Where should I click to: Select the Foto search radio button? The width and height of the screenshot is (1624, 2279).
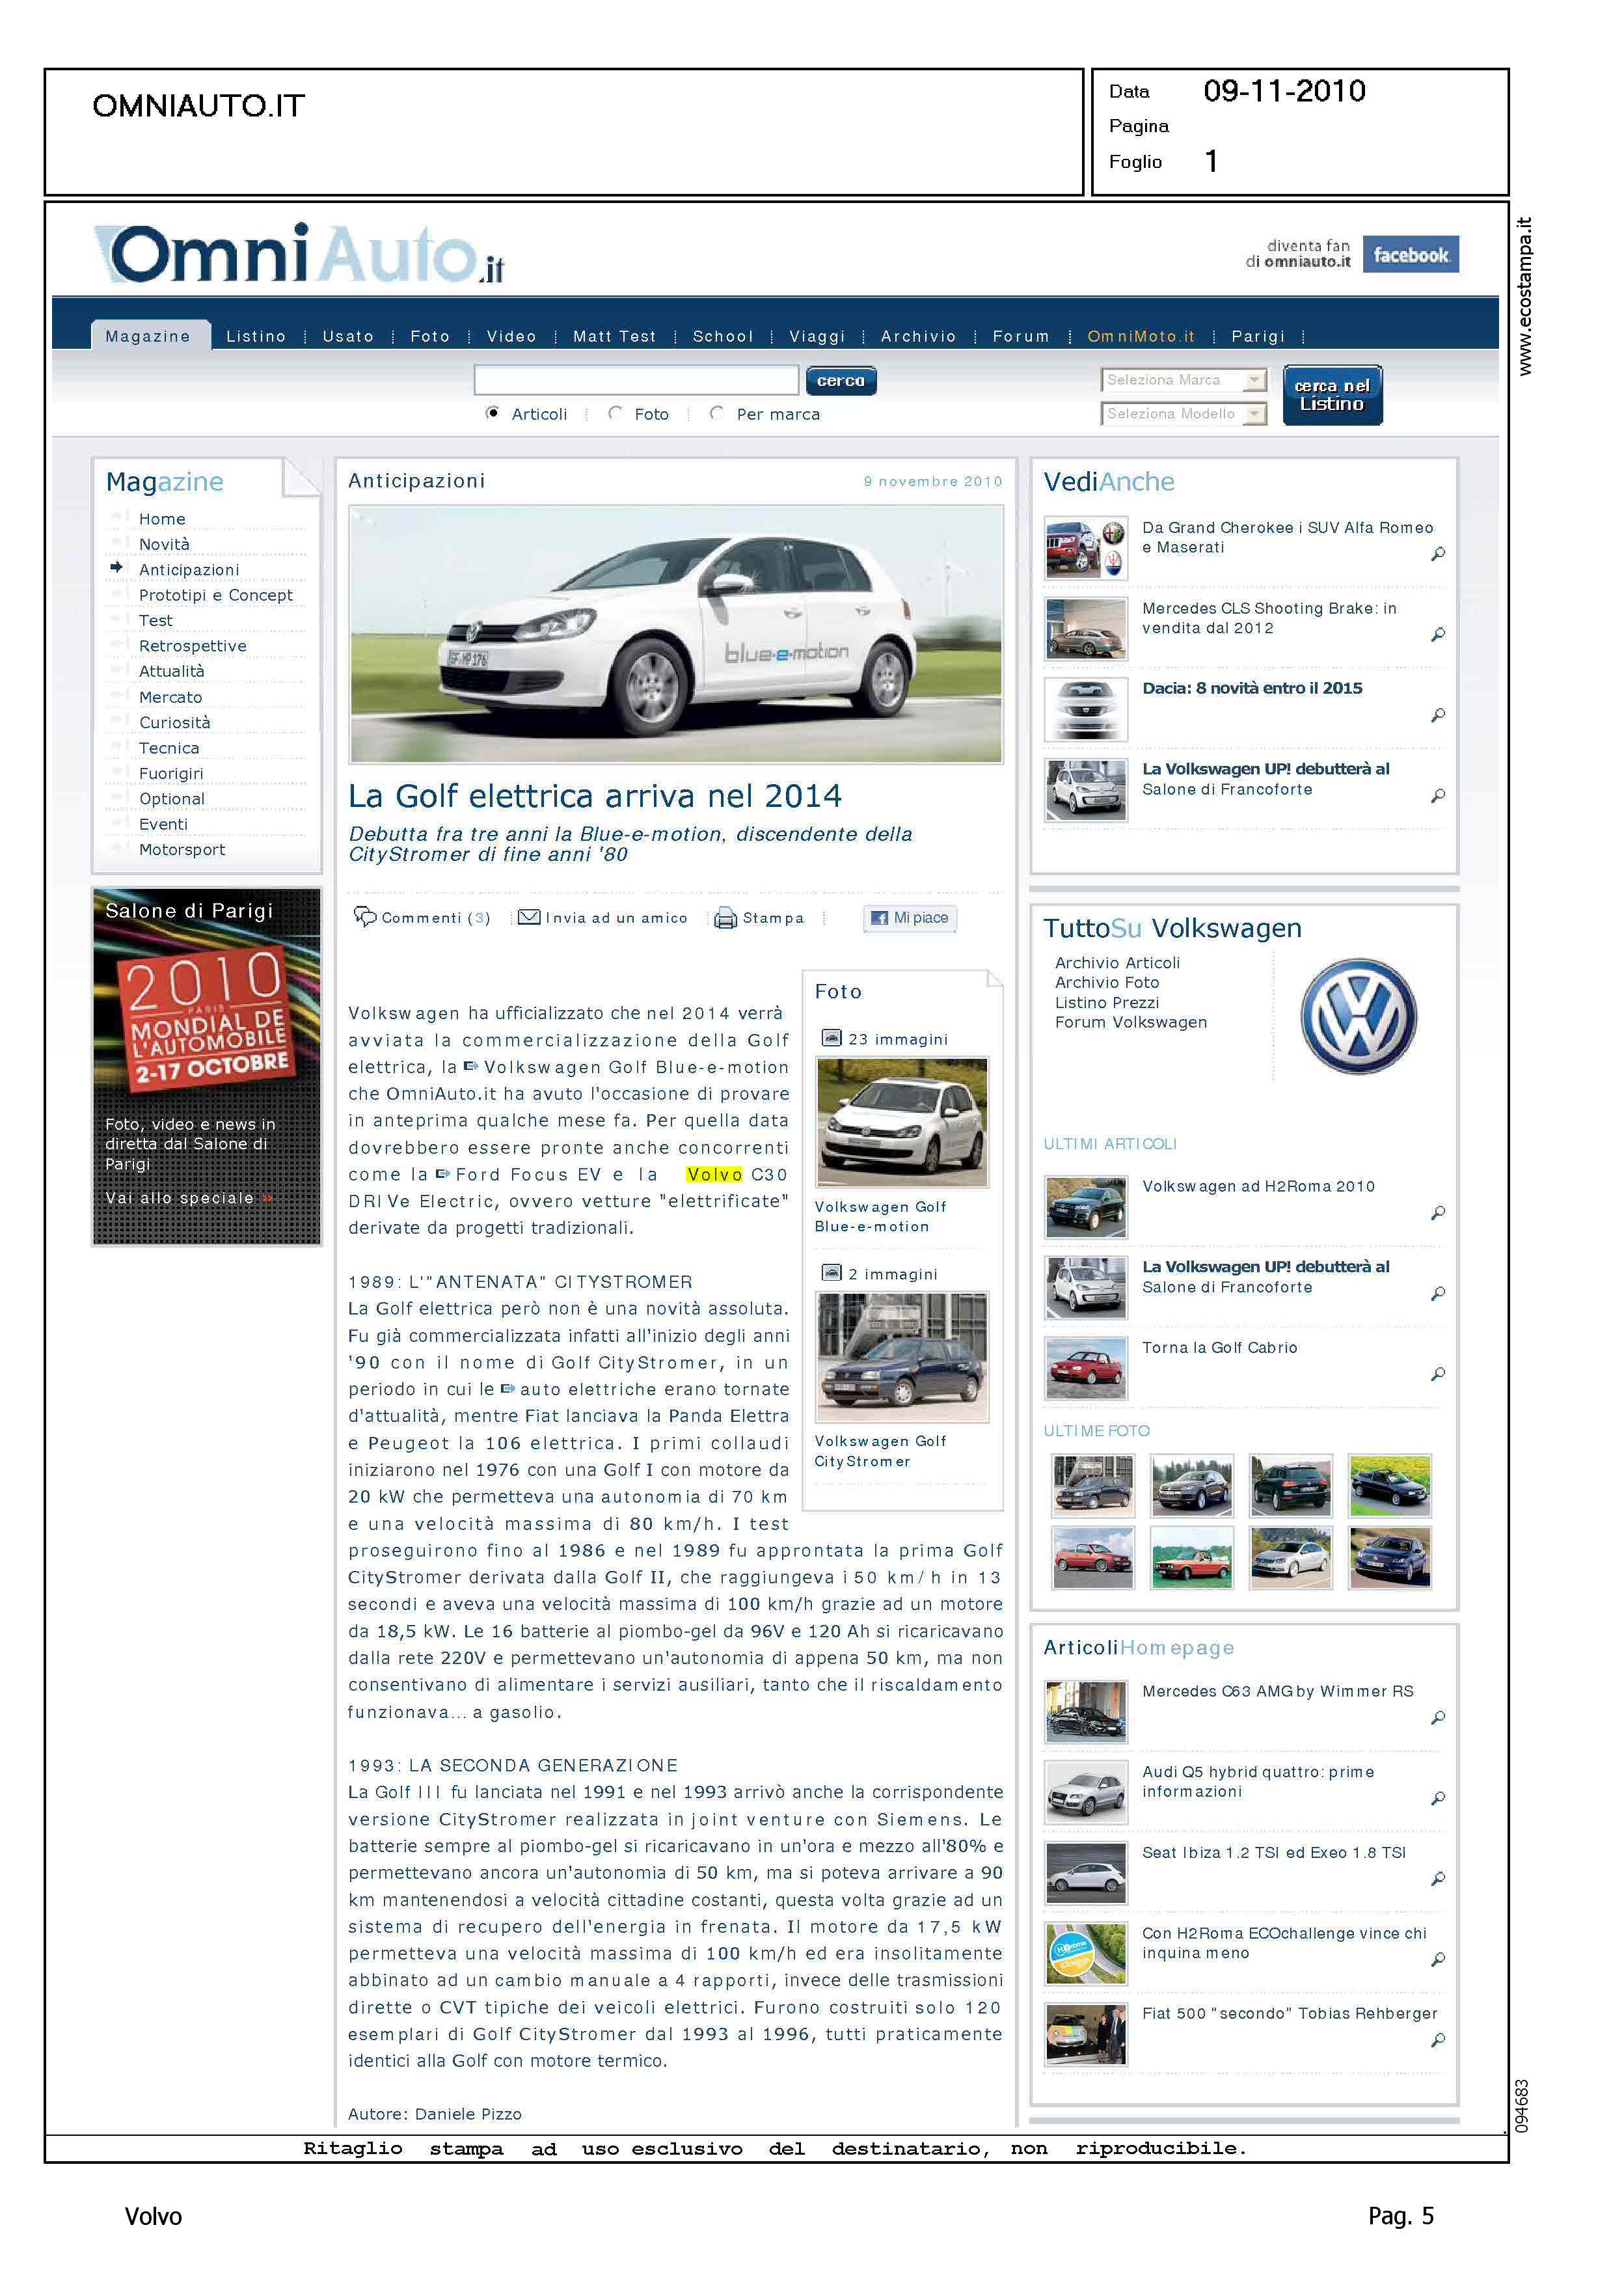coord(615,413)
